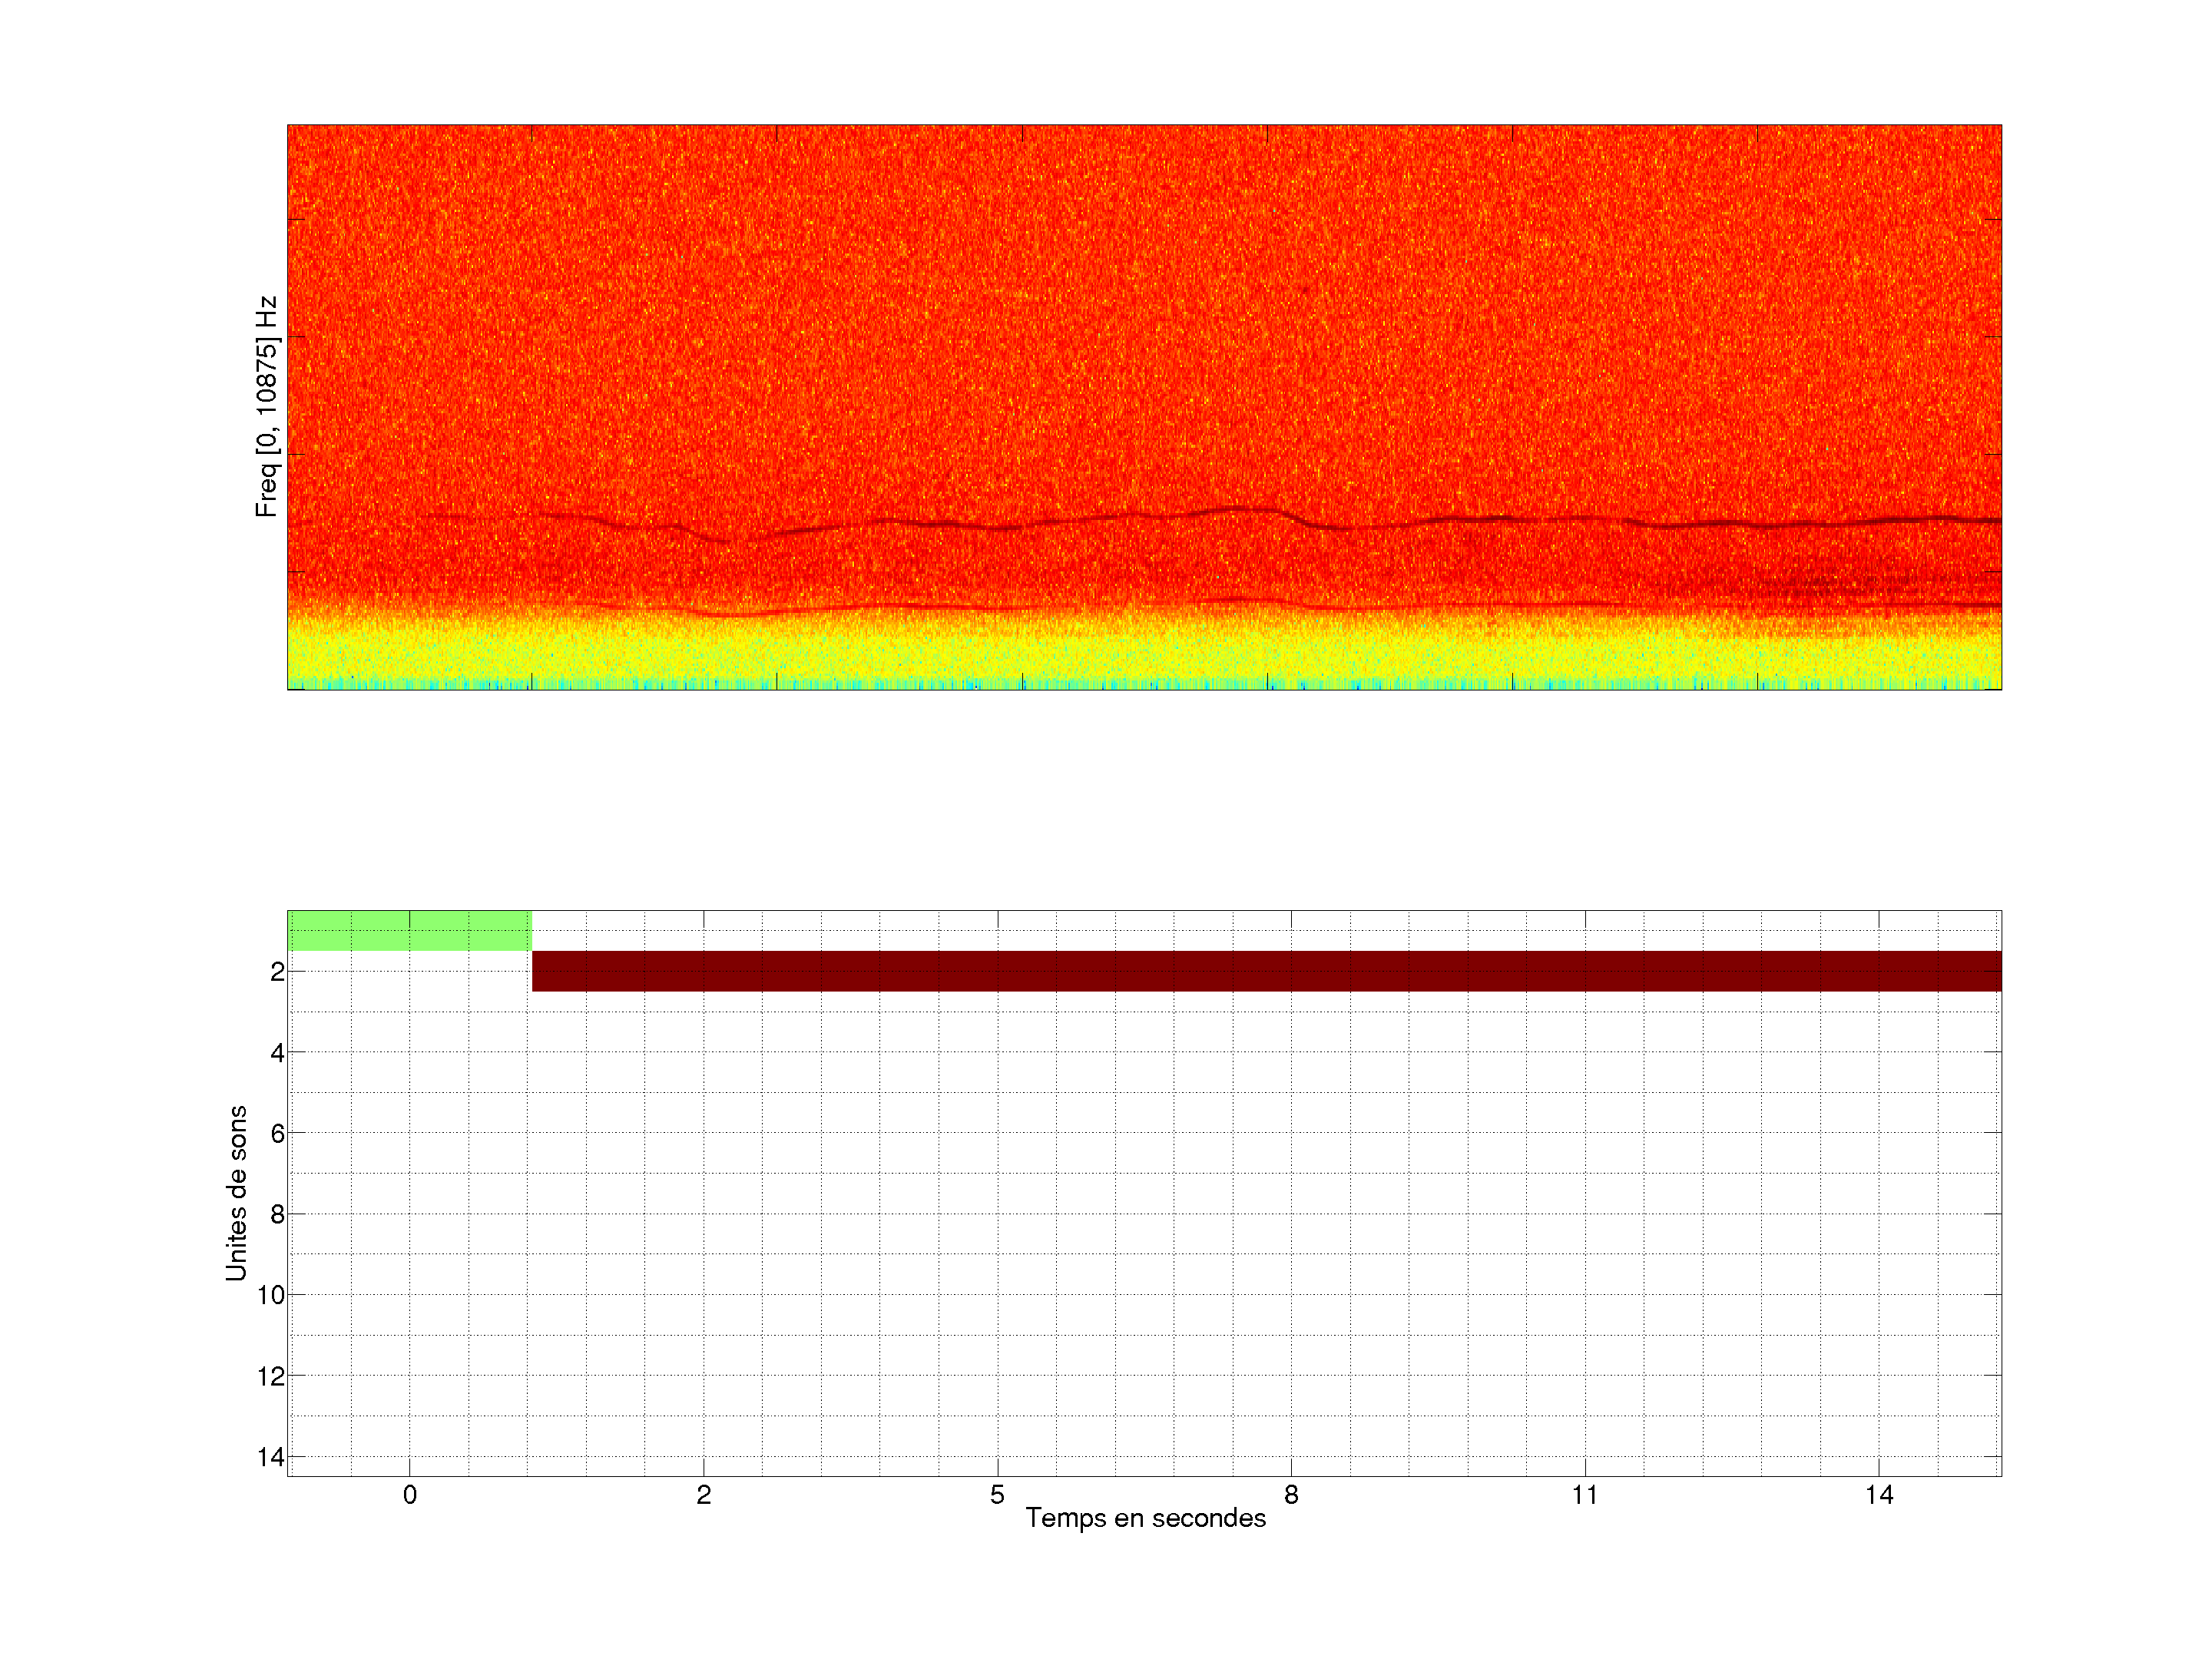Click the x-axis tick label '8'
The width and height of the screenshot is (2212, 1659).
tap(1291, 1495)
